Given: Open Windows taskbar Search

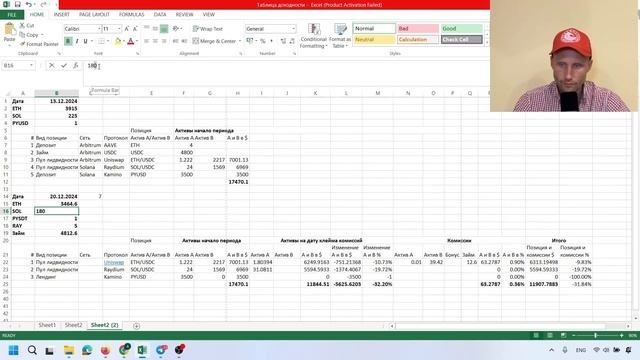Looking at the screenshot, I should tap(32, 350).
